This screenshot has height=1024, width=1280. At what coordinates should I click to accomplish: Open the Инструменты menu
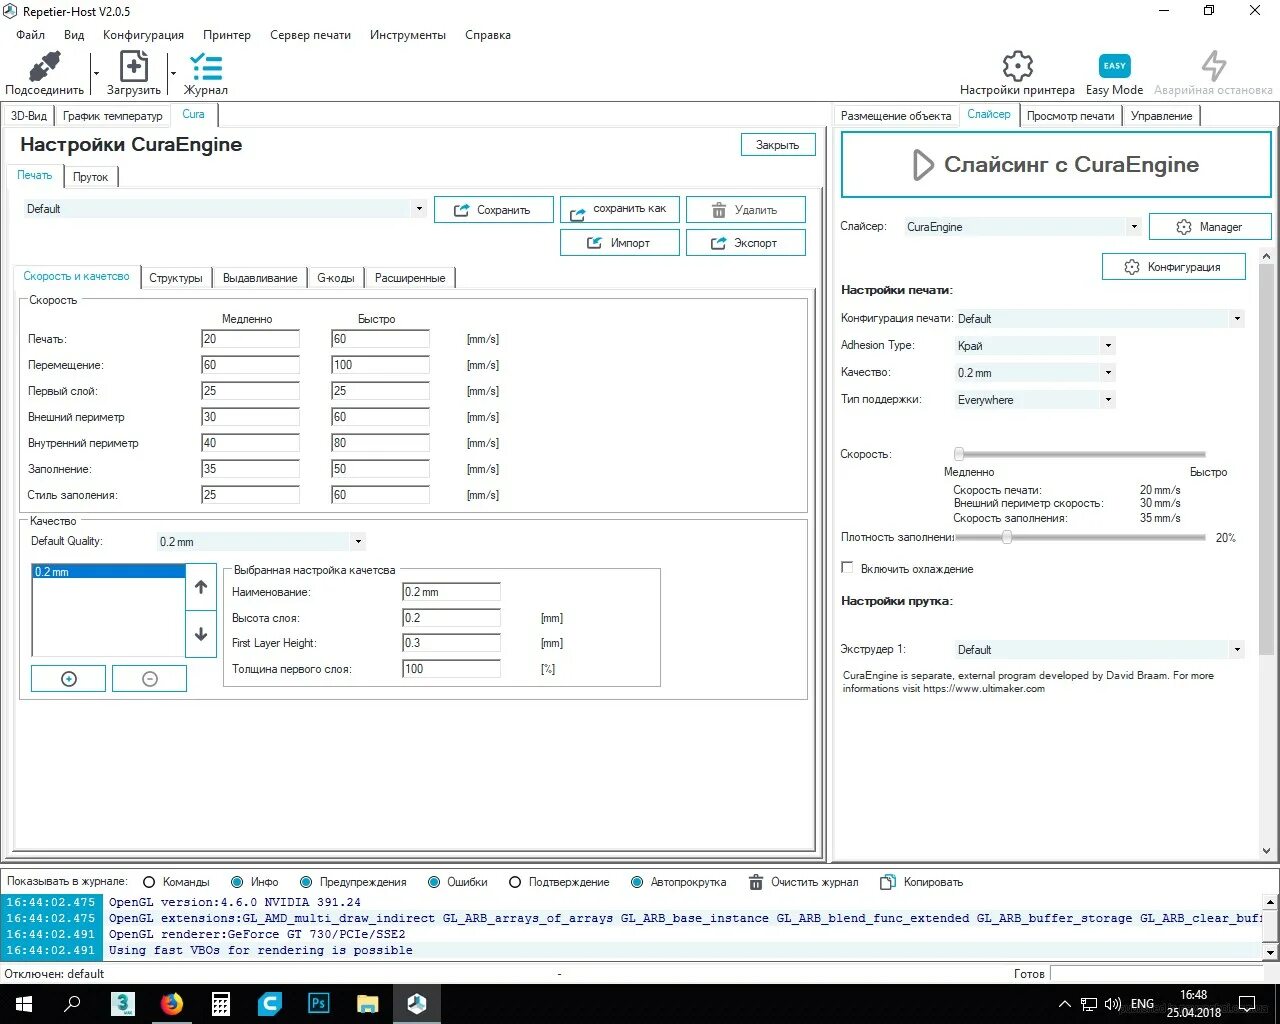(408, 35)
